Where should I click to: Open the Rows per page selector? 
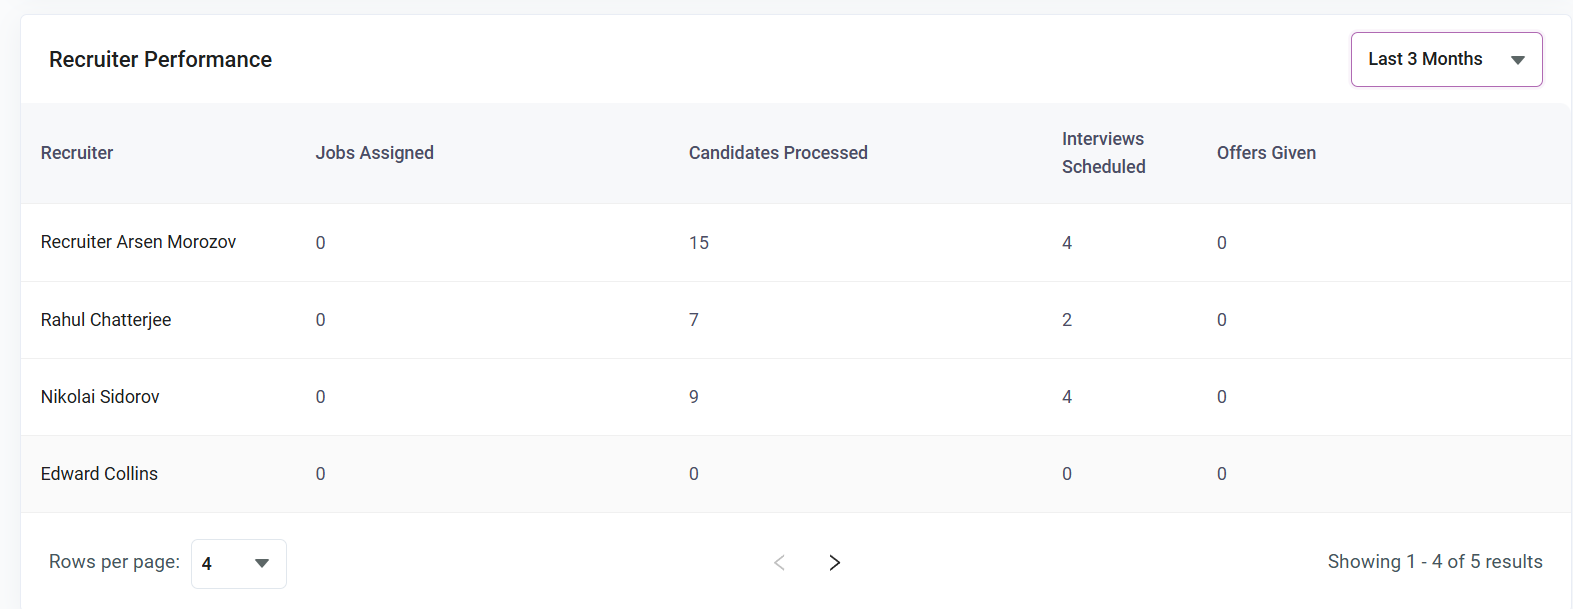(x=238, y=563)
